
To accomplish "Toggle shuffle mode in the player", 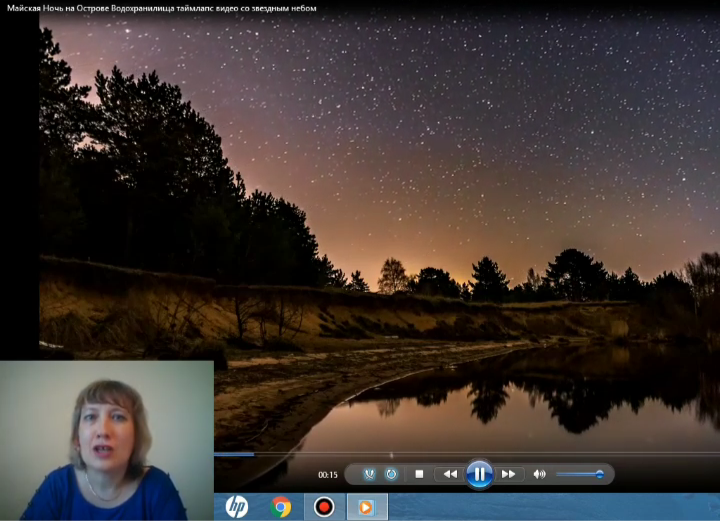I will [369, 474].
